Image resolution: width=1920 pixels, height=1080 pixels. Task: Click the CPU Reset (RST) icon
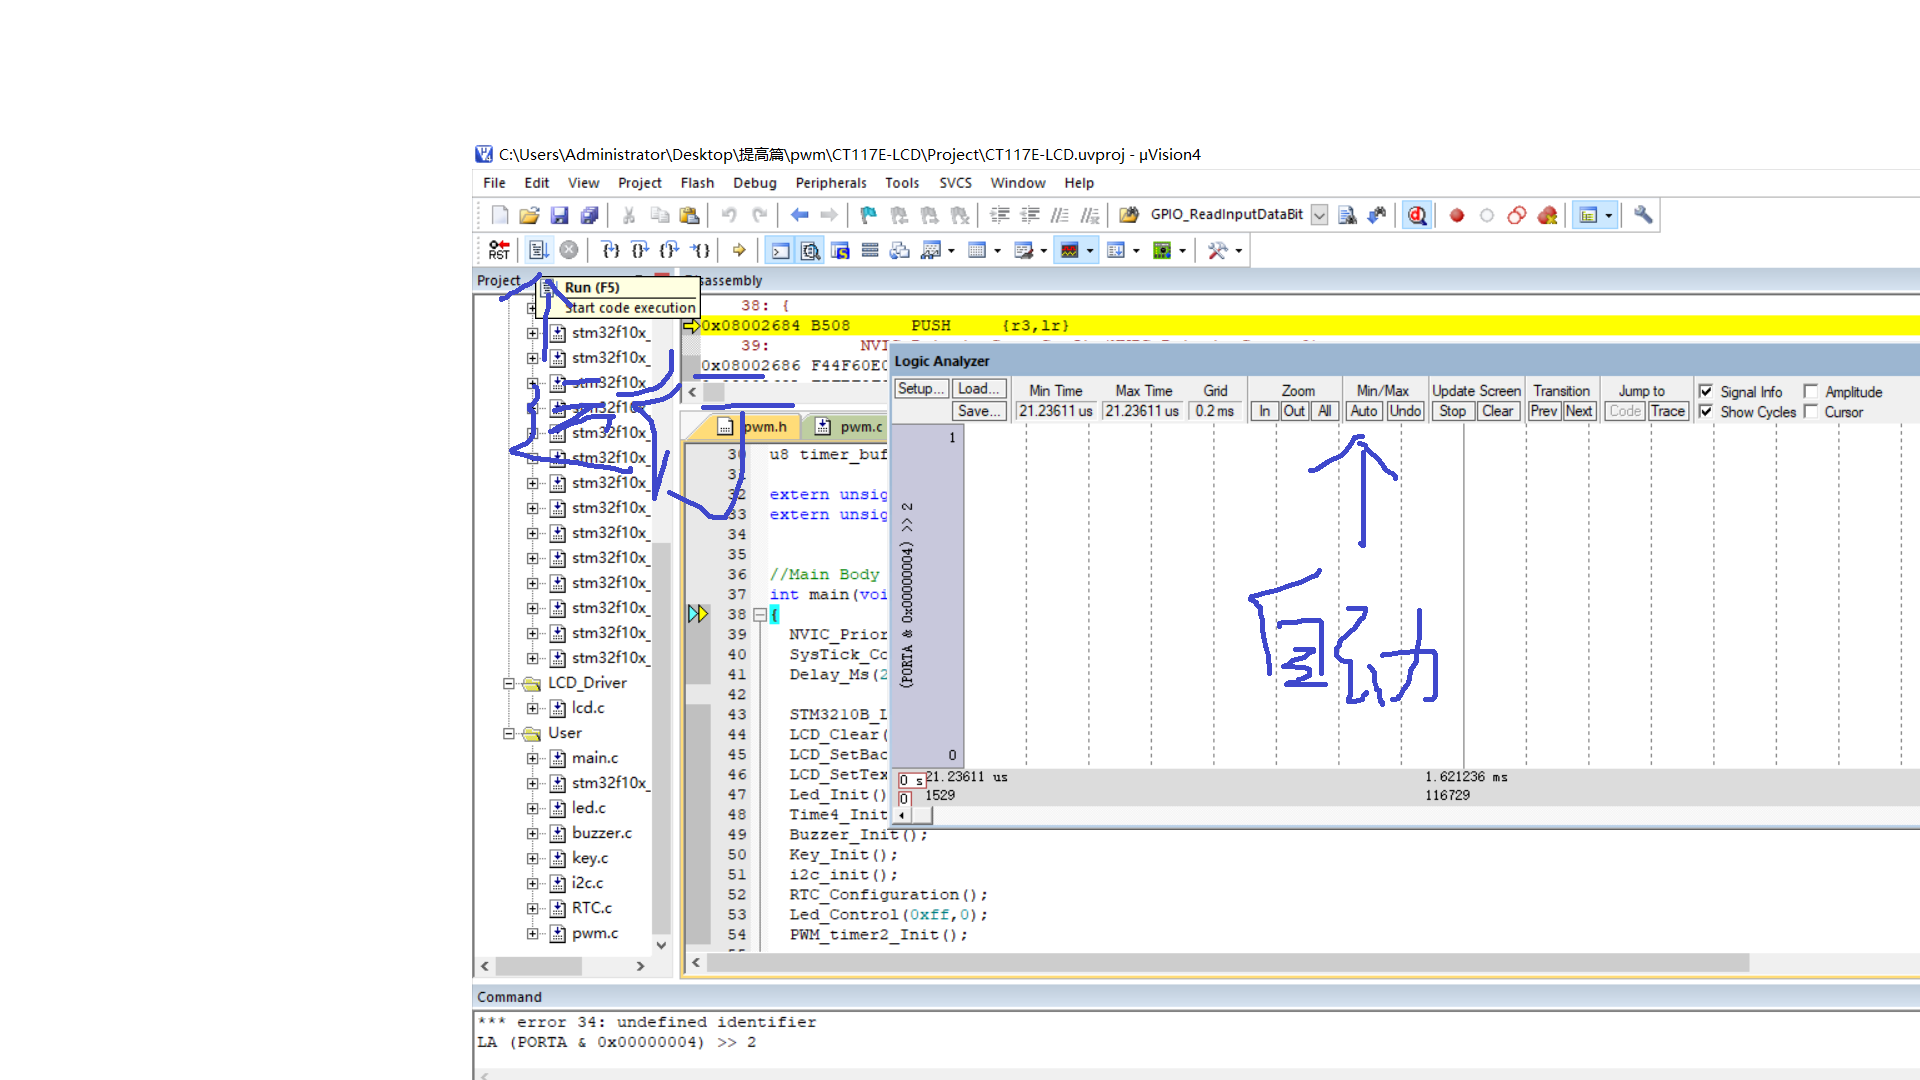click(499, 250)
